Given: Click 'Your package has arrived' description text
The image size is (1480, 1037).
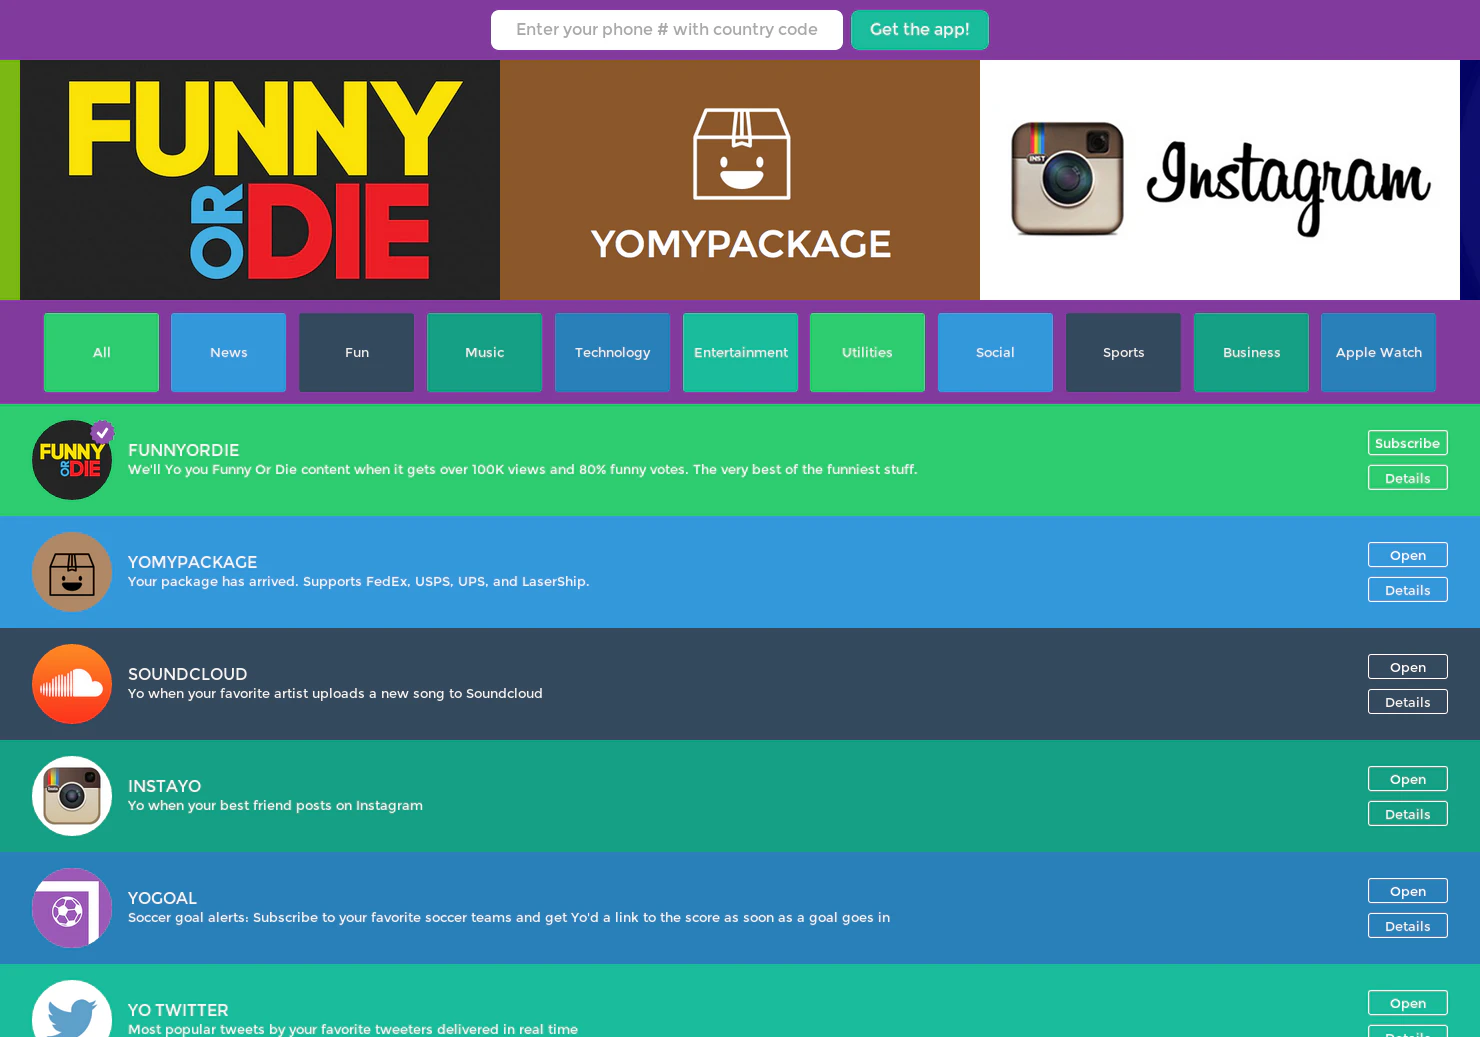Looking at the screenshot, I should click(359, 581).
